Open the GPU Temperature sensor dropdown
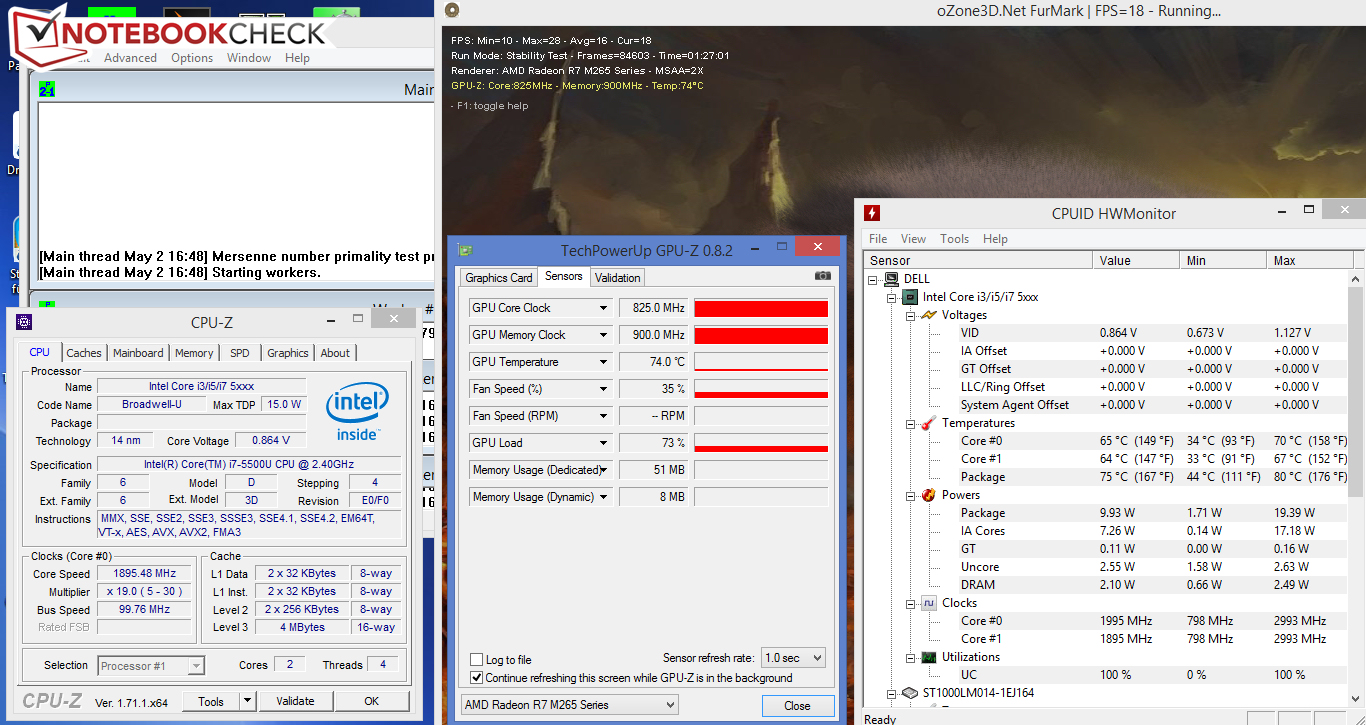This screenshot has height=725, width=1366. point(603,362)
